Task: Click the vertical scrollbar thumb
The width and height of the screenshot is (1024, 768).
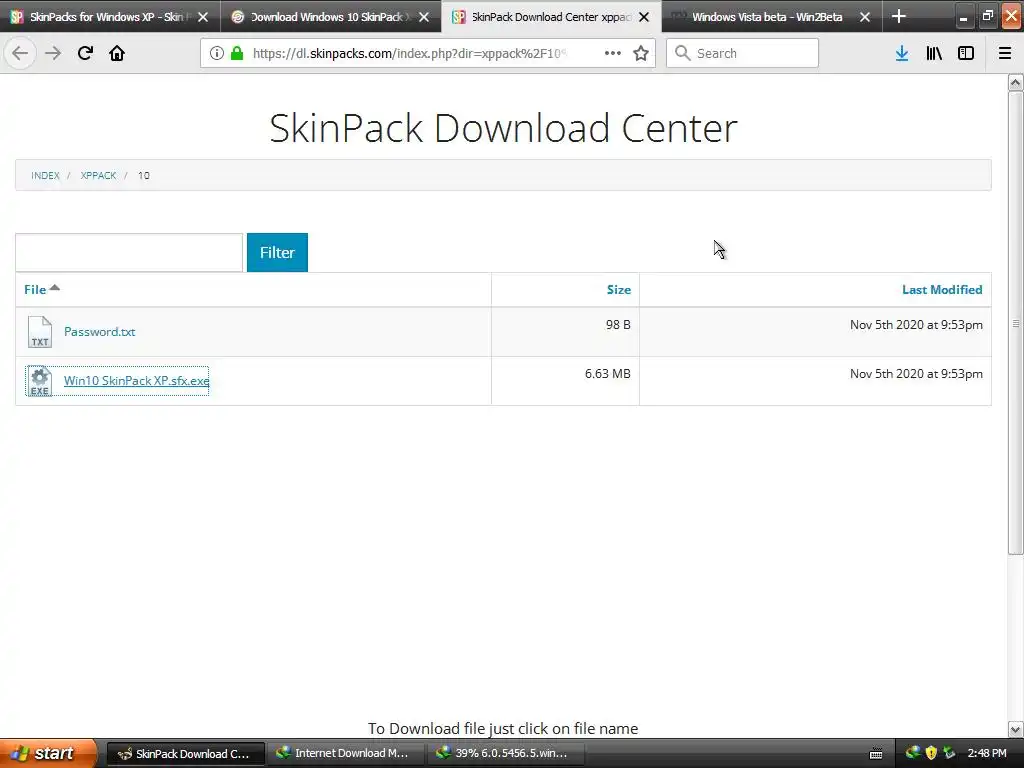Action: coord(1015,323)
